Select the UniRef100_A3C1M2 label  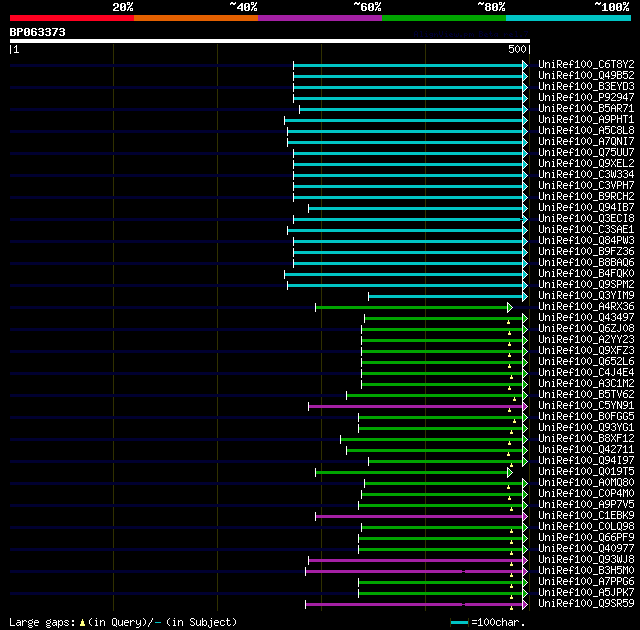(x=586, y=384)
